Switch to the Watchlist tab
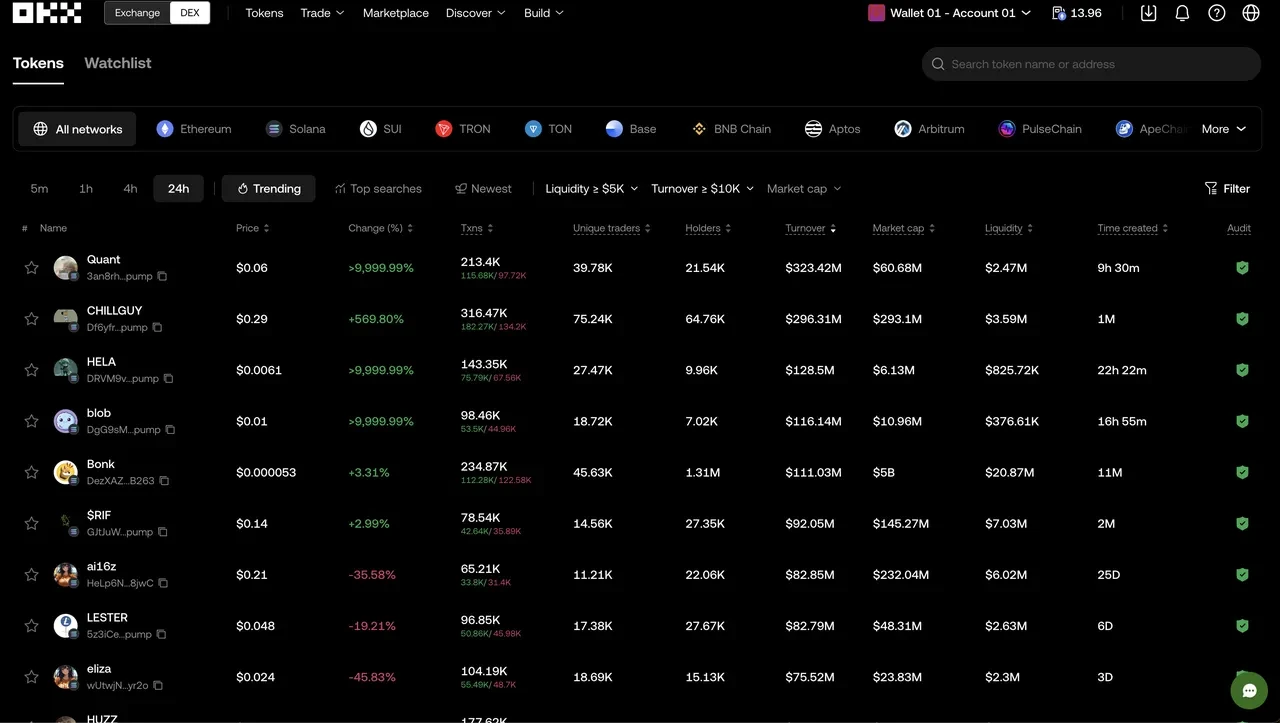Screen dimensions: 1280x723 pos(118,63)
